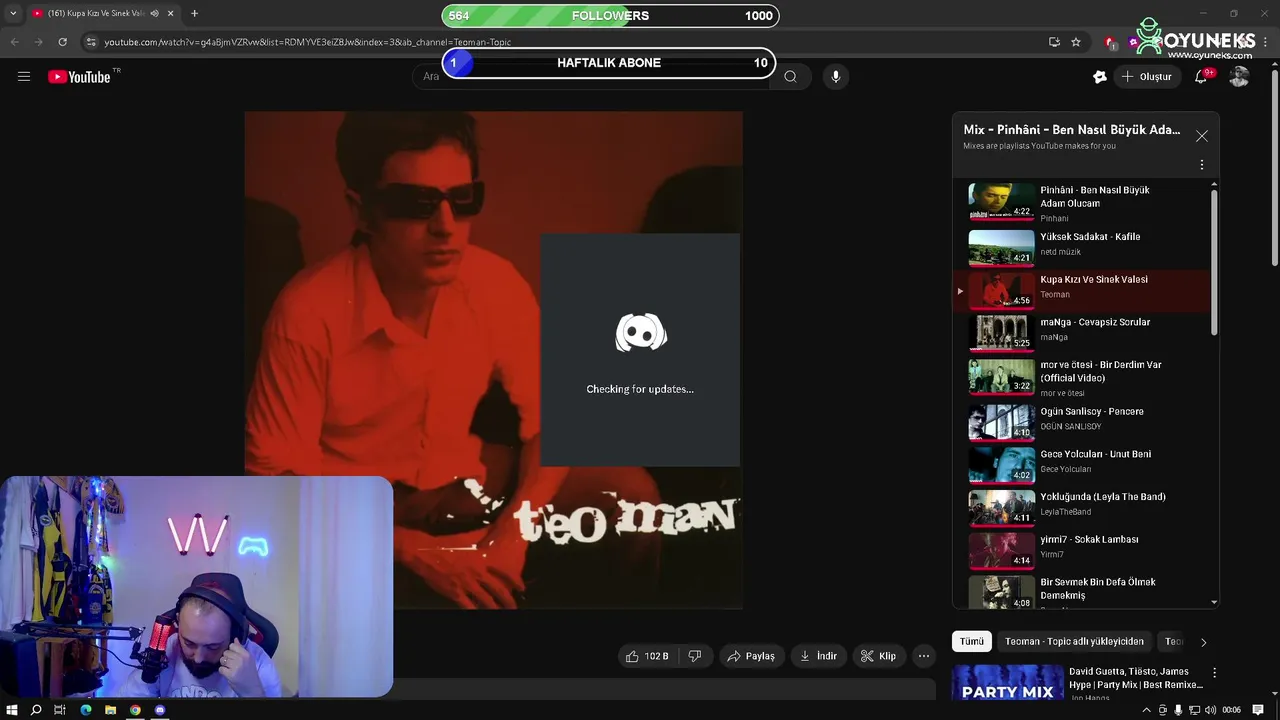This screenshot has height=720, width=1280.
Task: Click the İndir download button
Action: tap(818, 656)
